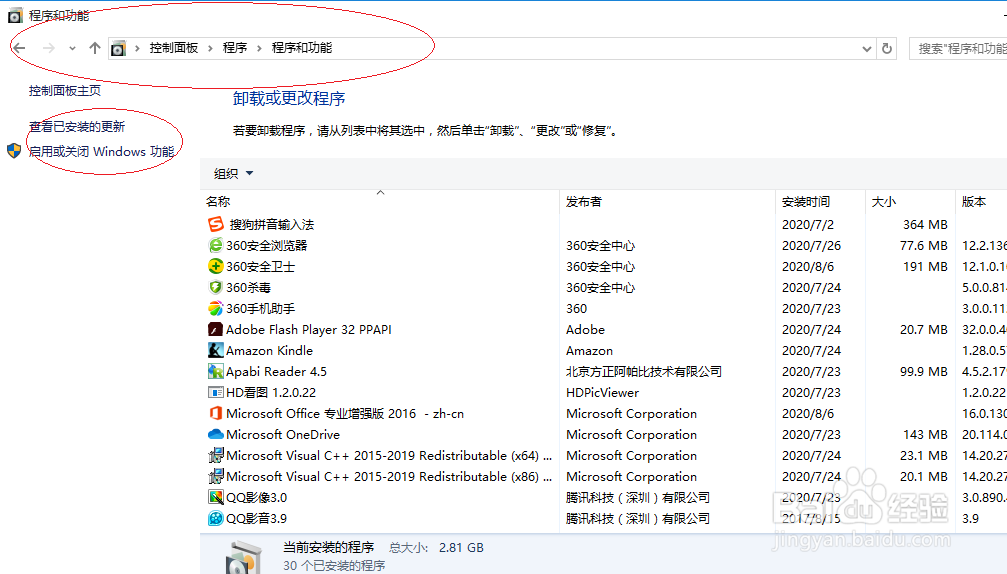Image resolution: width=1007 pixels, height=574 pixels.
Task: Click the Amazon Kindle program name
Action: 270,351
